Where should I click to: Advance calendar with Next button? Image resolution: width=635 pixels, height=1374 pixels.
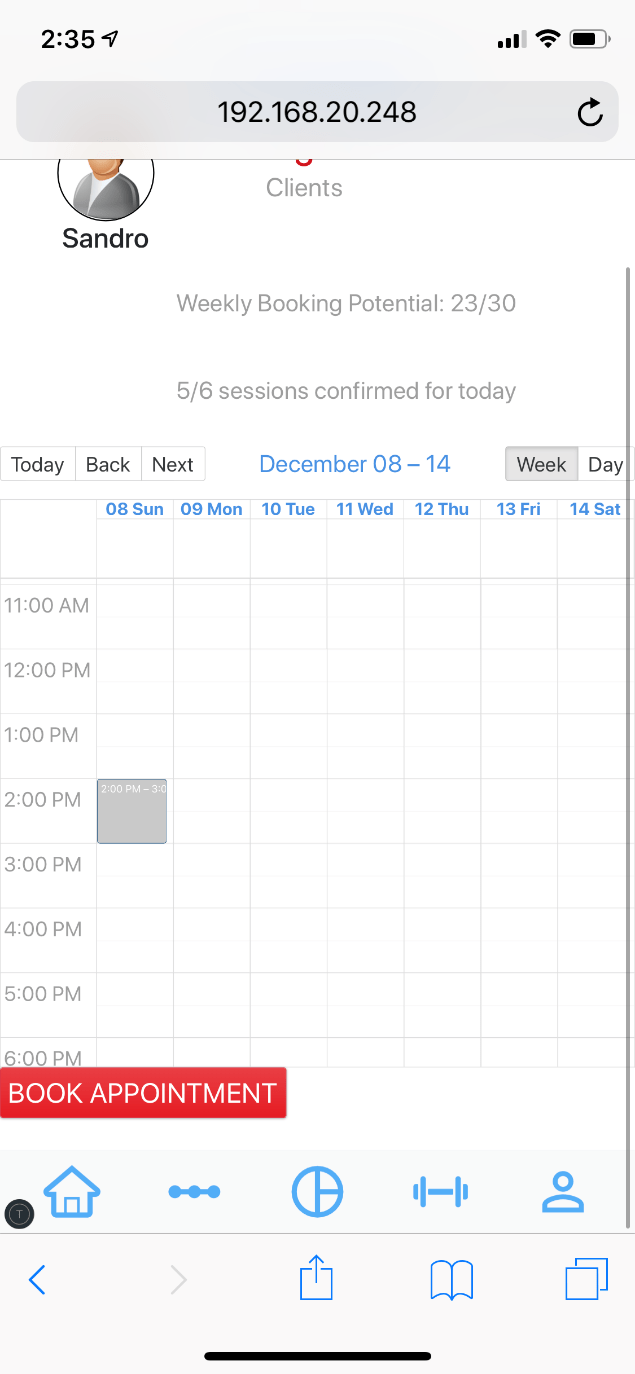173,464
